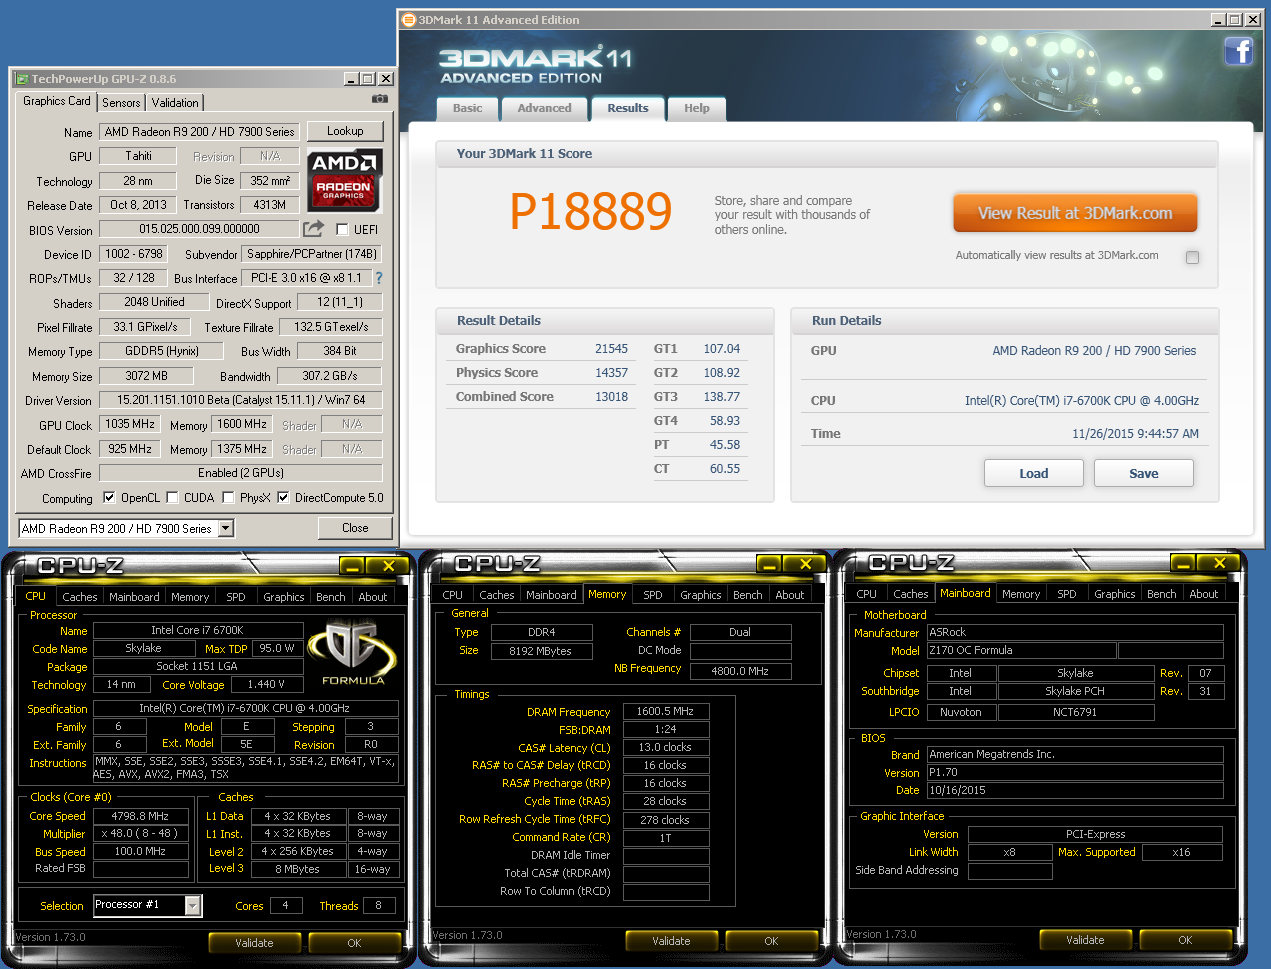Click the Facebook icon in 3DMark 11
This screenshot has height=969, width=1271.
coord(1238,50)
